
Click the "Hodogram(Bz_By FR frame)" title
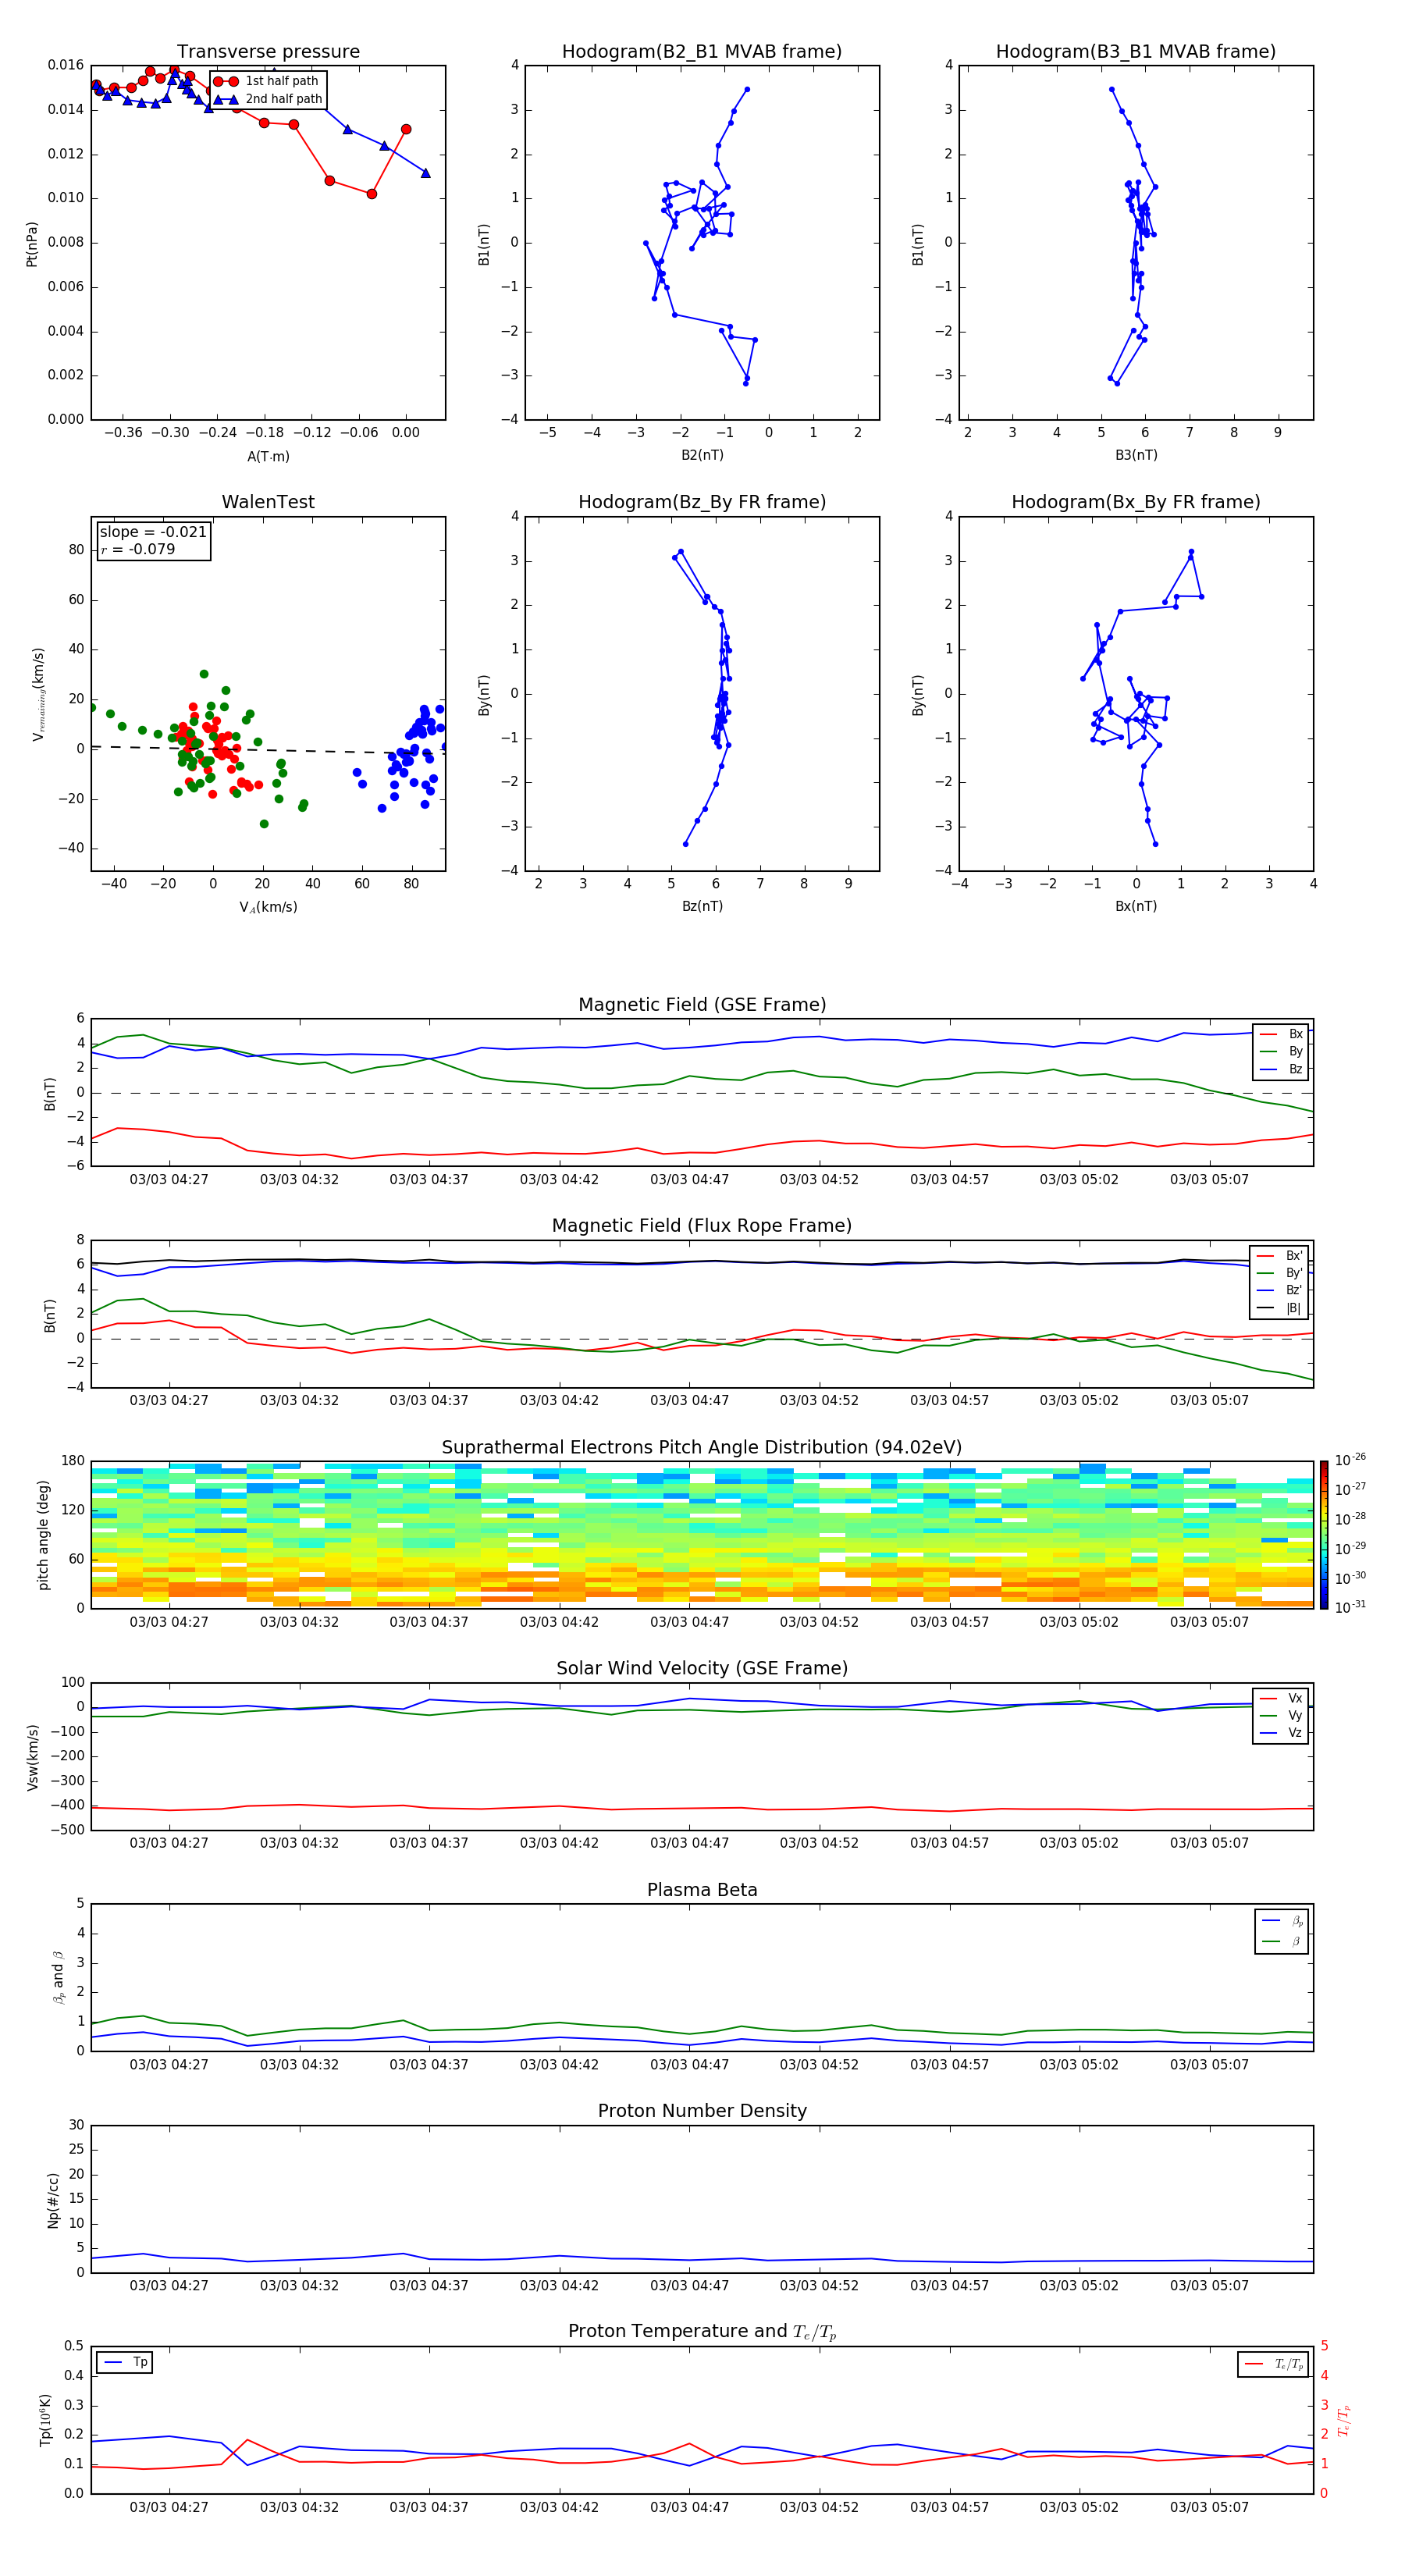[x=702, y=502]
